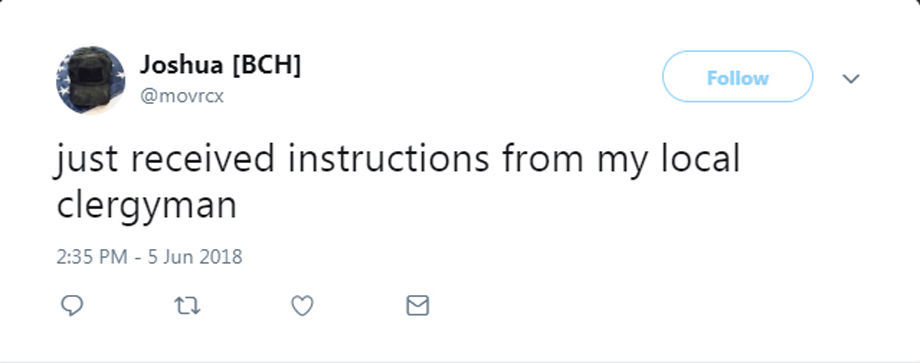Tap the blue-outlined Follow pill button

(x=738, y=77)
